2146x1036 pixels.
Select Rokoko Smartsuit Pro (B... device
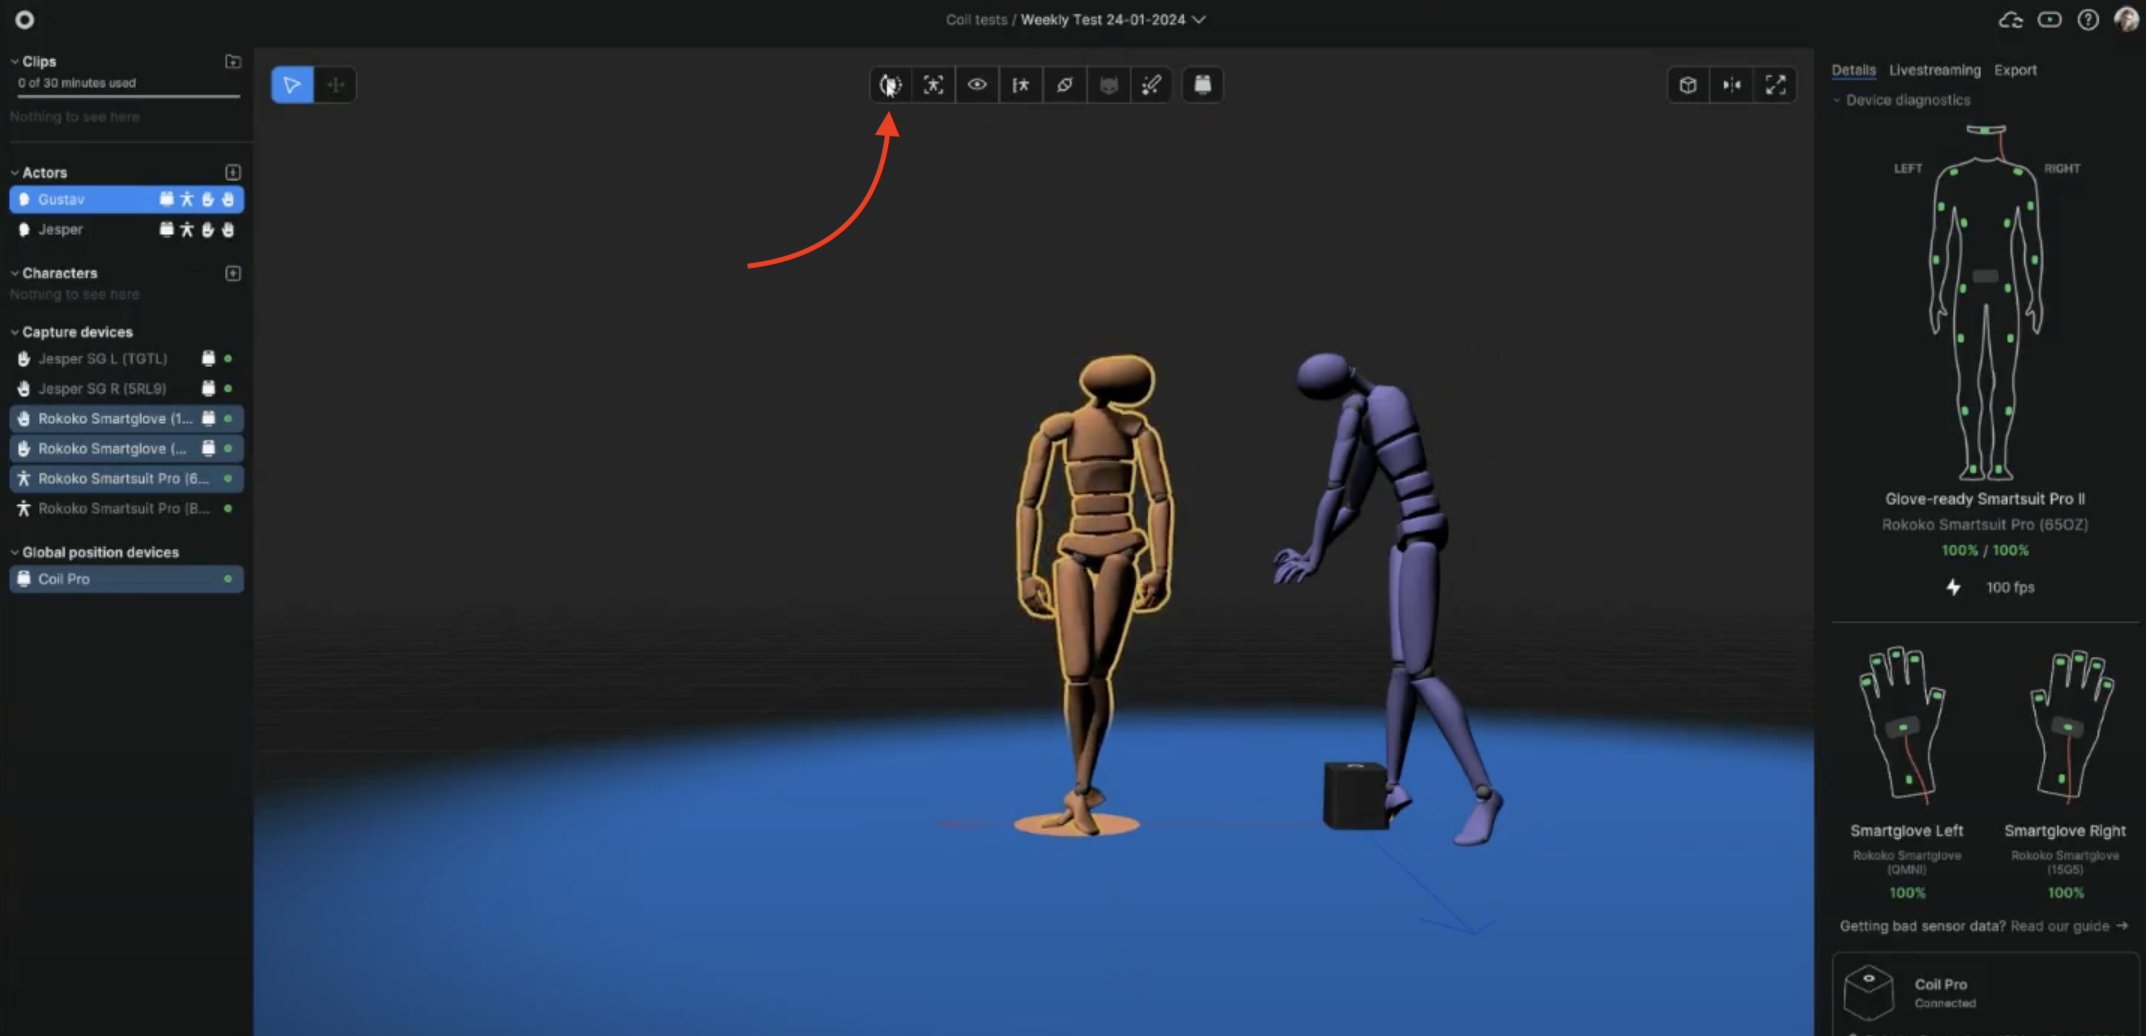pyautogui.click(x=126, y=508)
